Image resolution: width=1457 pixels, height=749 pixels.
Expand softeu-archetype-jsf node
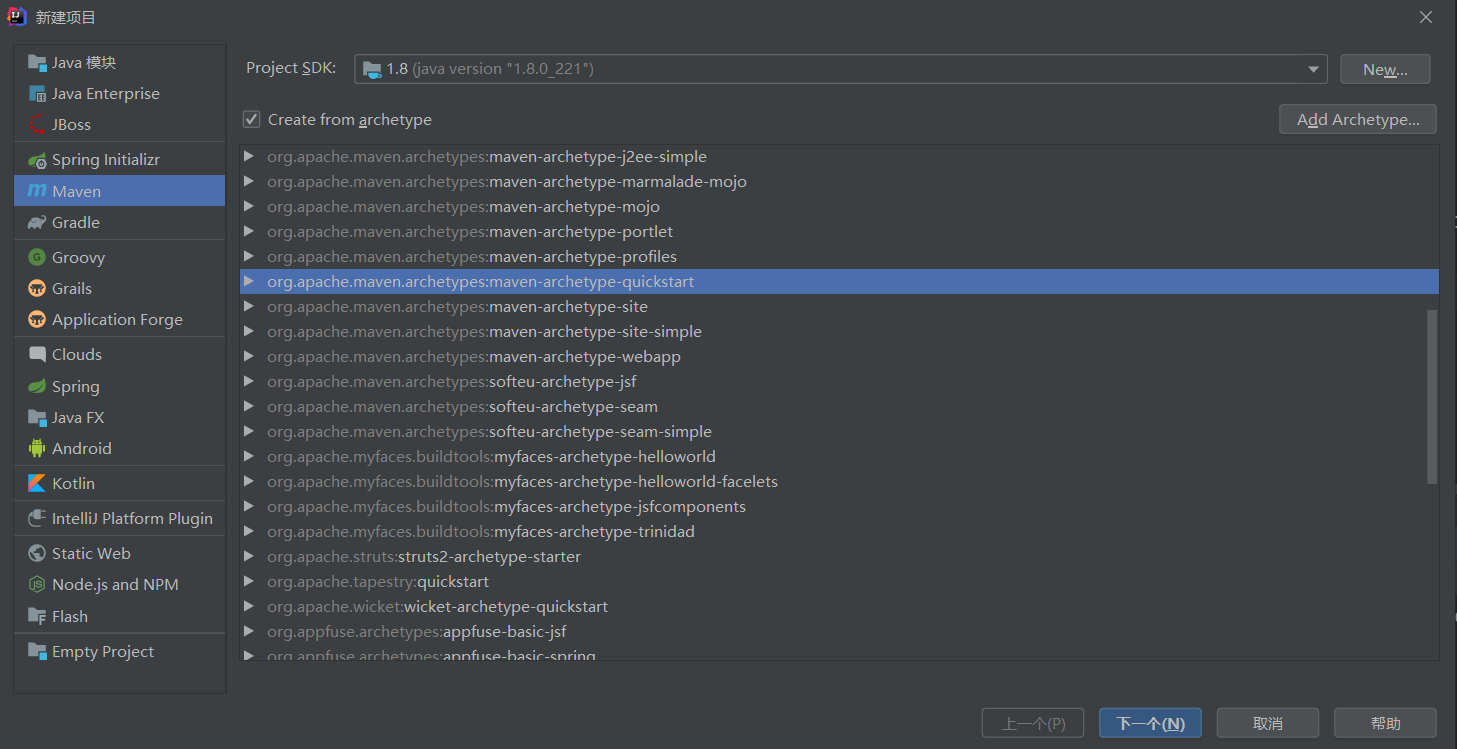click(x=249, y=382)
